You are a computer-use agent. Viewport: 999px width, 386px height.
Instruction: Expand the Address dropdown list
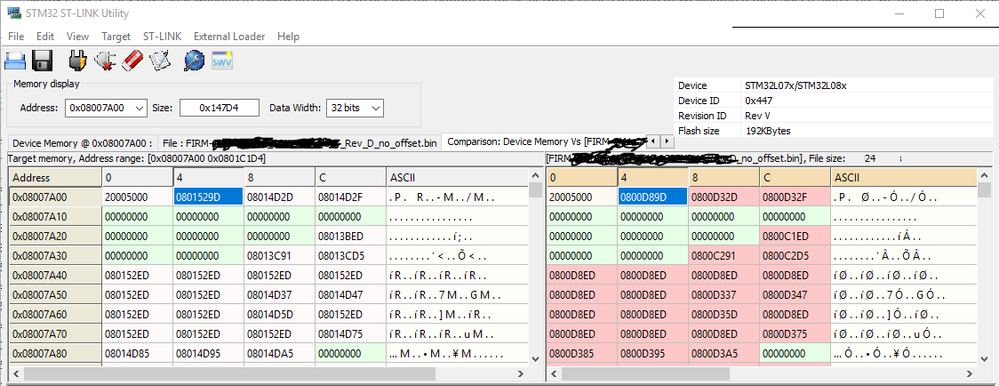140,108
